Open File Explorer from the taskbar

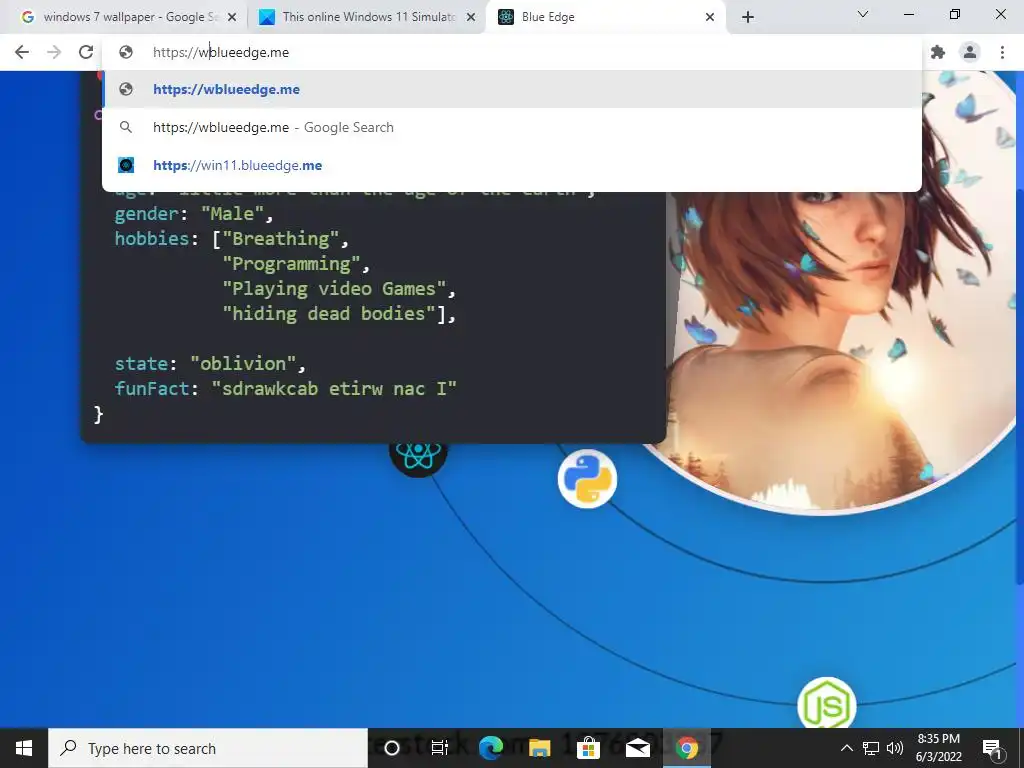click(x=540, y=748)
